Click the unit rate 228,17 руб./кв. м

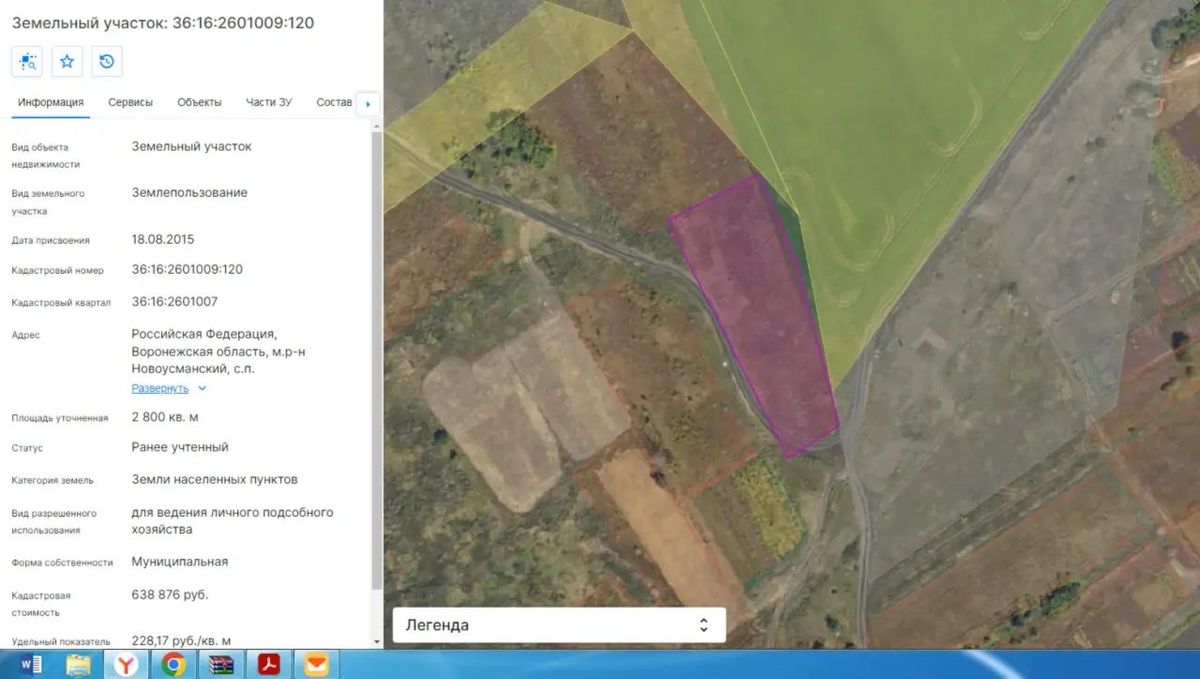[x=182, y=640]
